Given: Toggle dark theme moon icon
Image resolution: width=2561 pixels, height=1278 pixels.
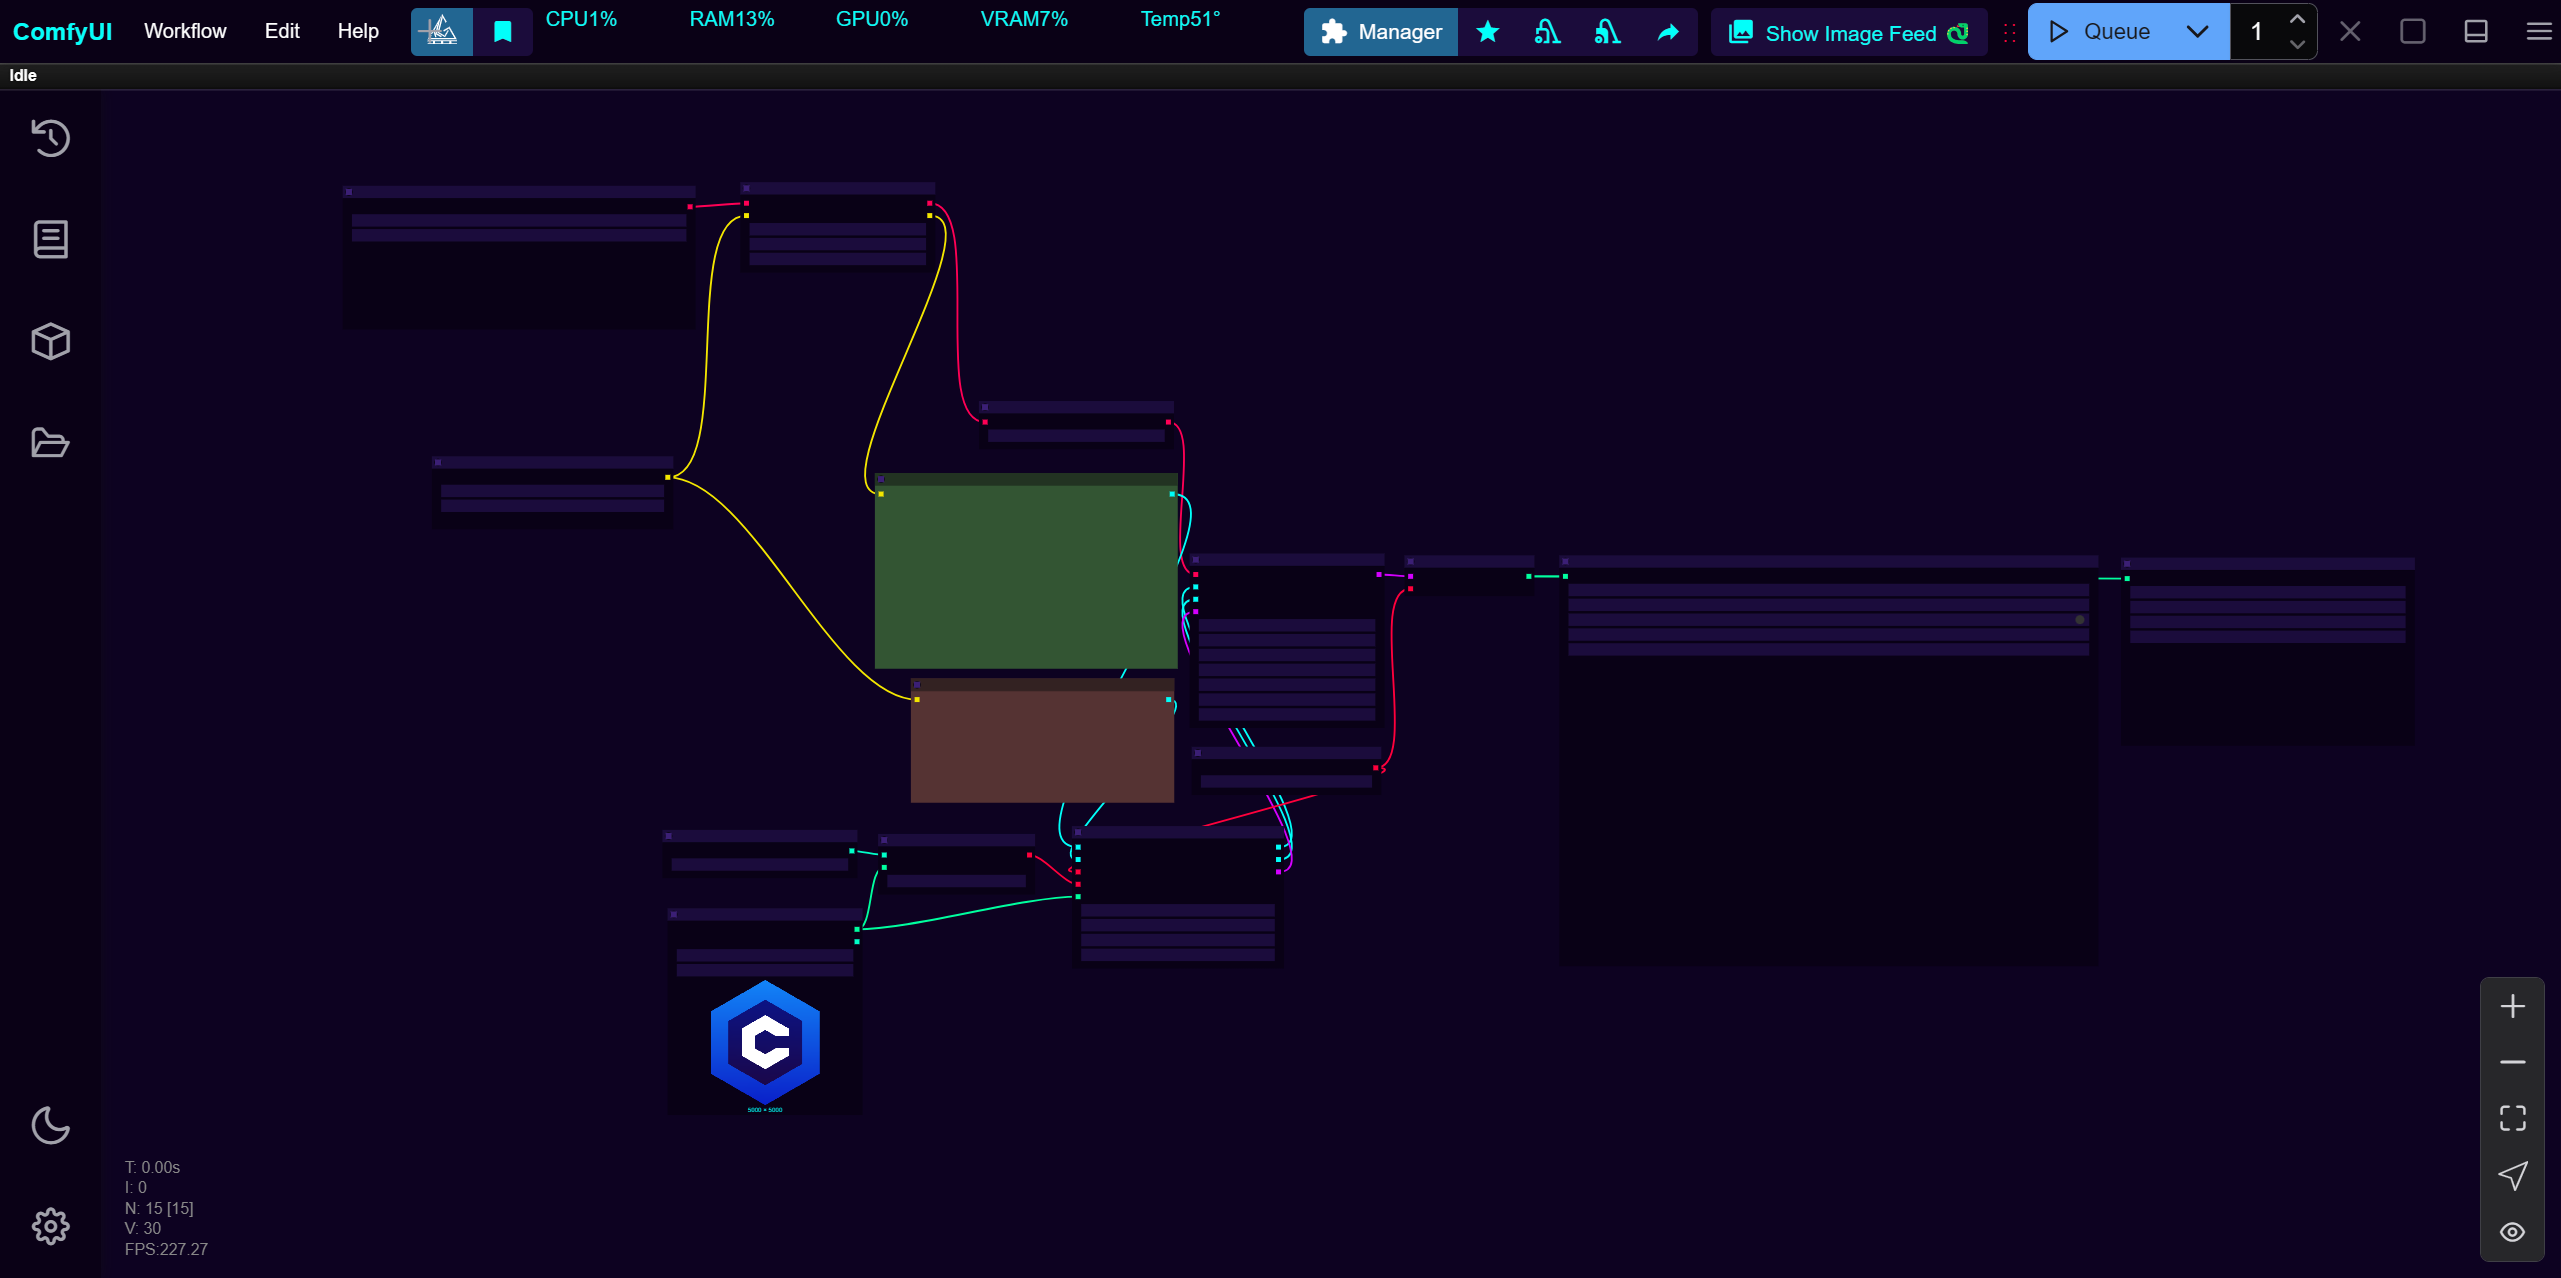Looking at the screenshot, I should tap(50, 1126).
